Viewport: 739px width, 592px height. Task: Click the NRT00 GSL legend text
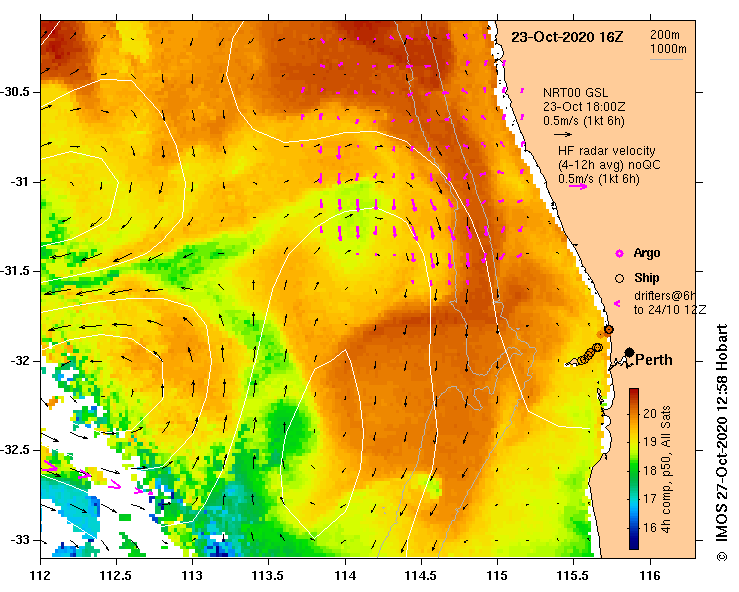575,93
